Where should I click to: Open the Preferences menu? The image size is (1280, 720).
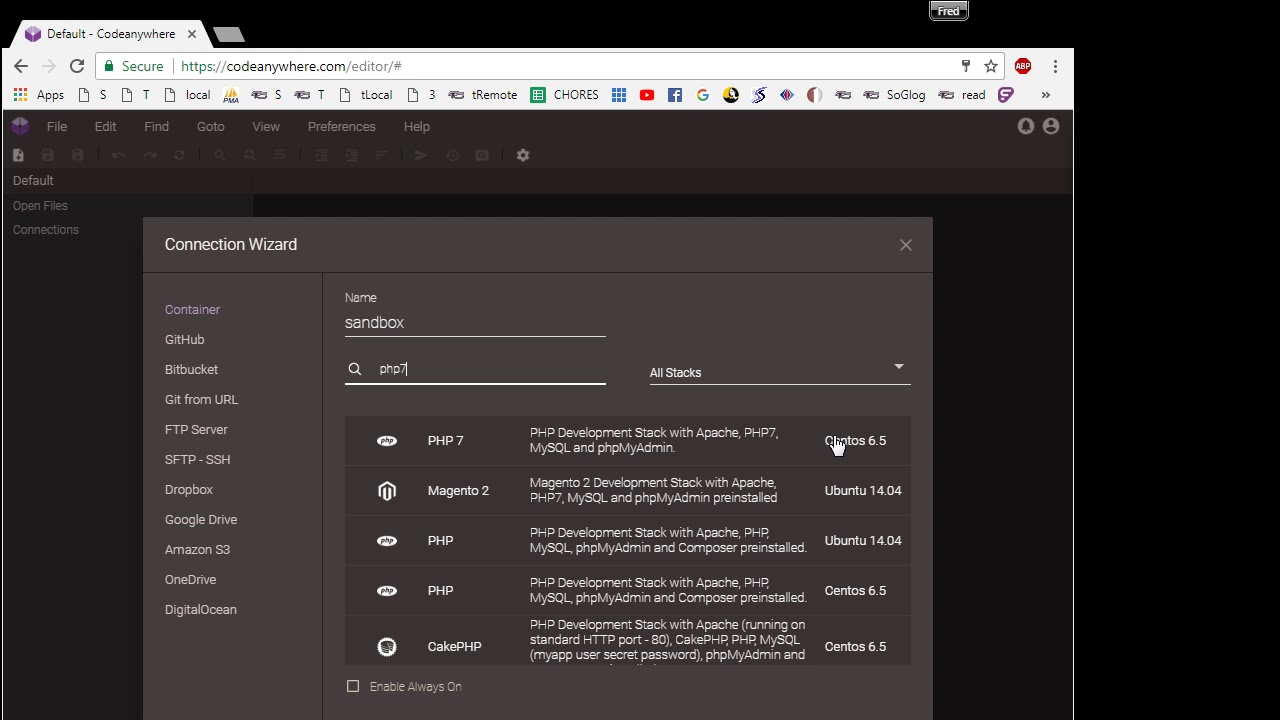click(x=341, y=127)
